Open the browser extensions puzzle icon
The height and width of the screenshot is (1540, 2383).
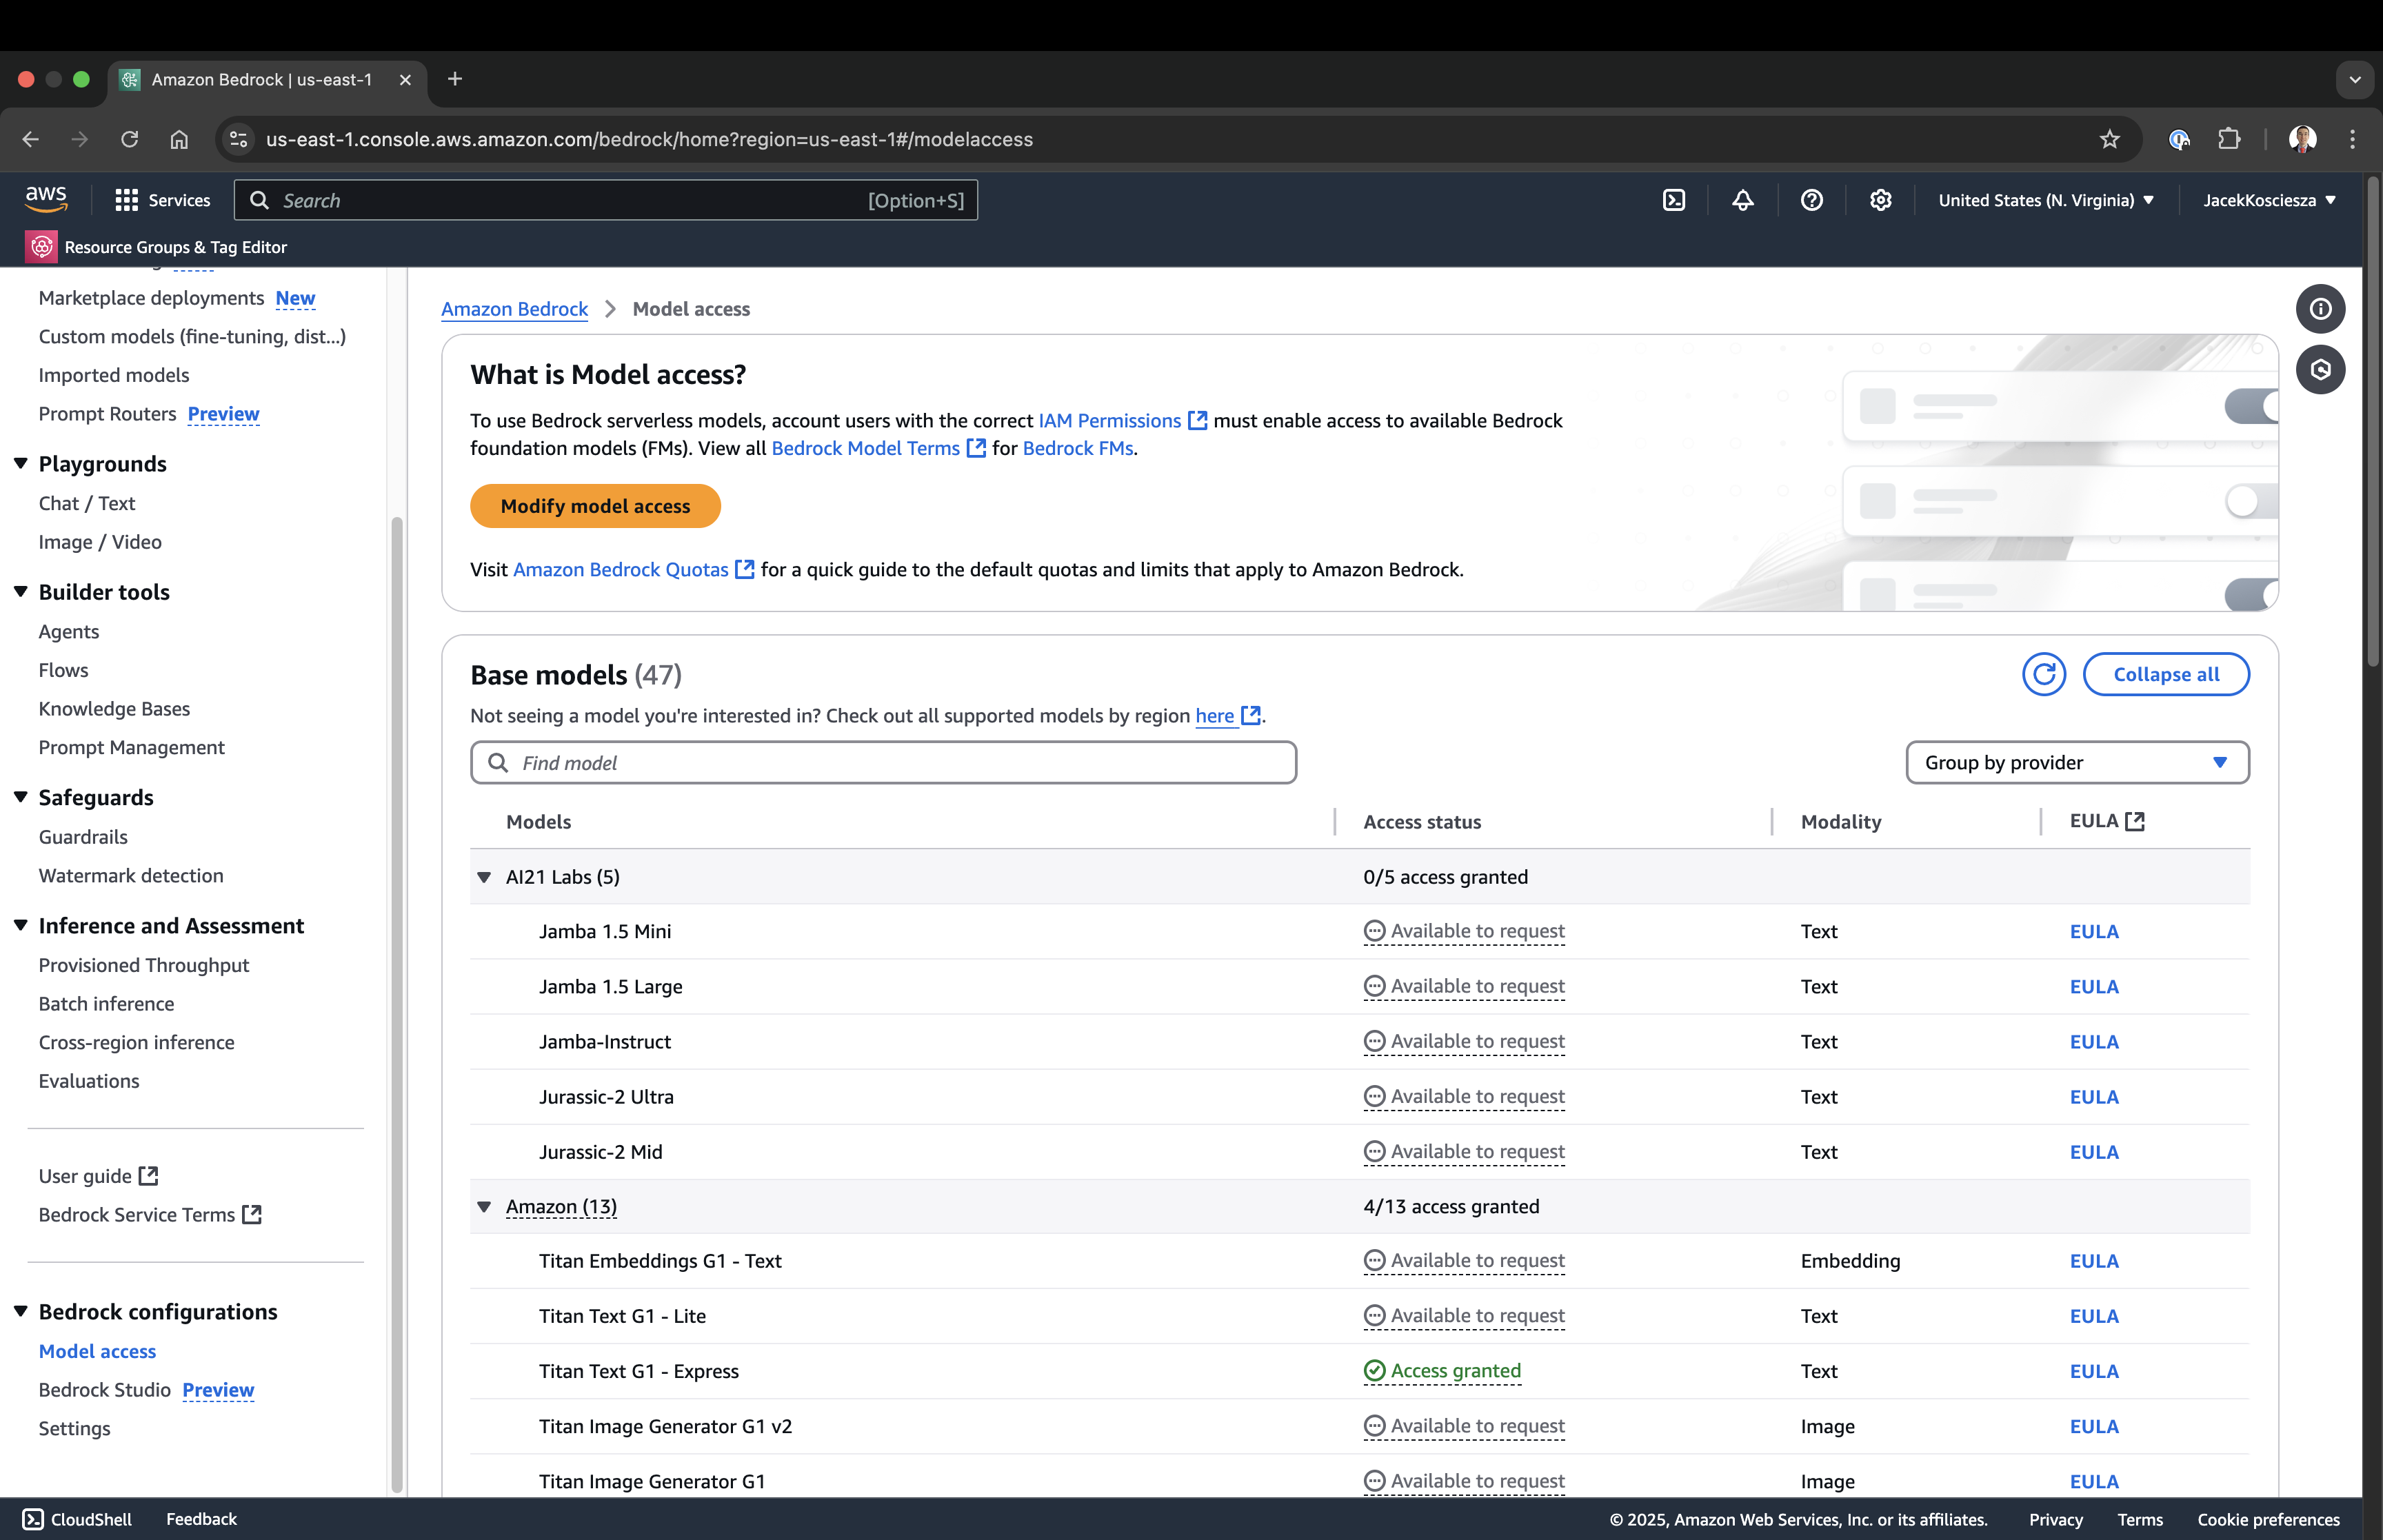click(x=2229, y=139)
